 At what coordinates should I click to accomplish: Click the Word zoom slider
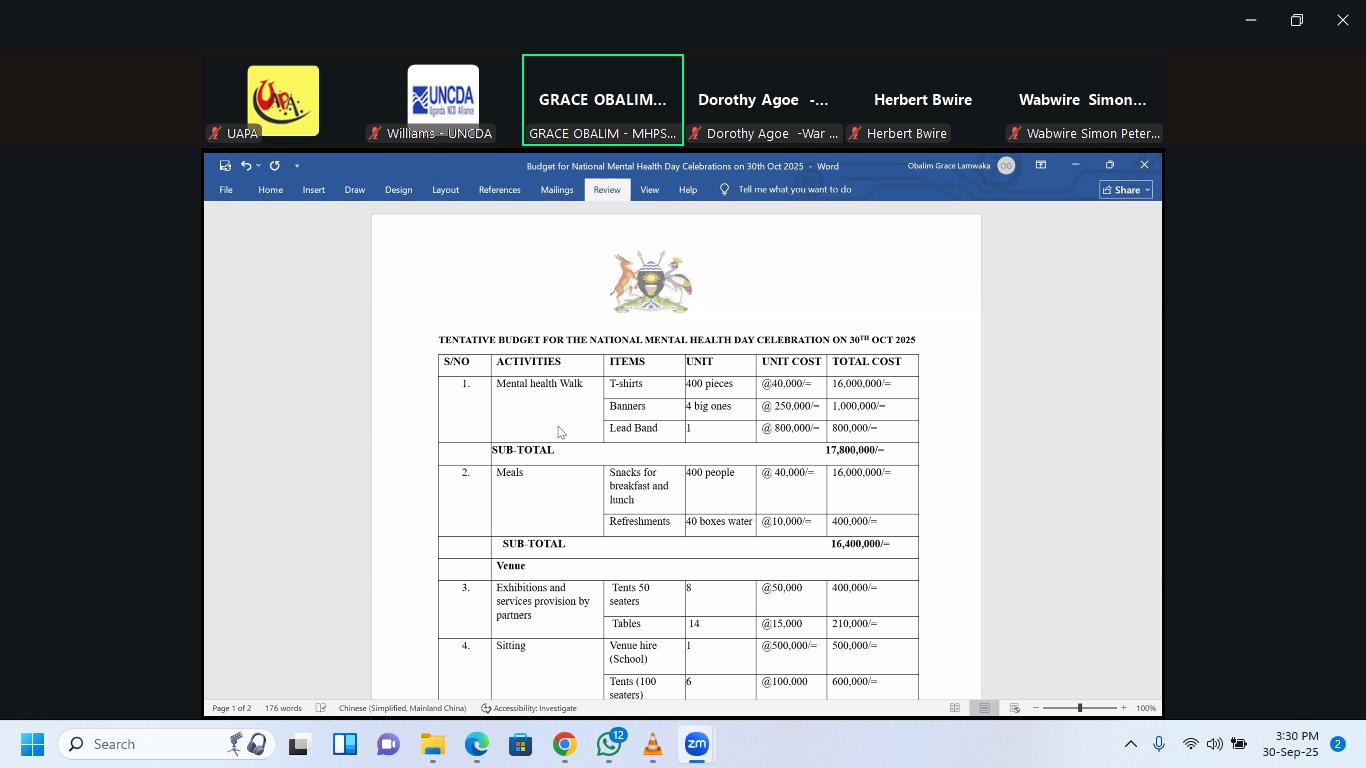1080,708
